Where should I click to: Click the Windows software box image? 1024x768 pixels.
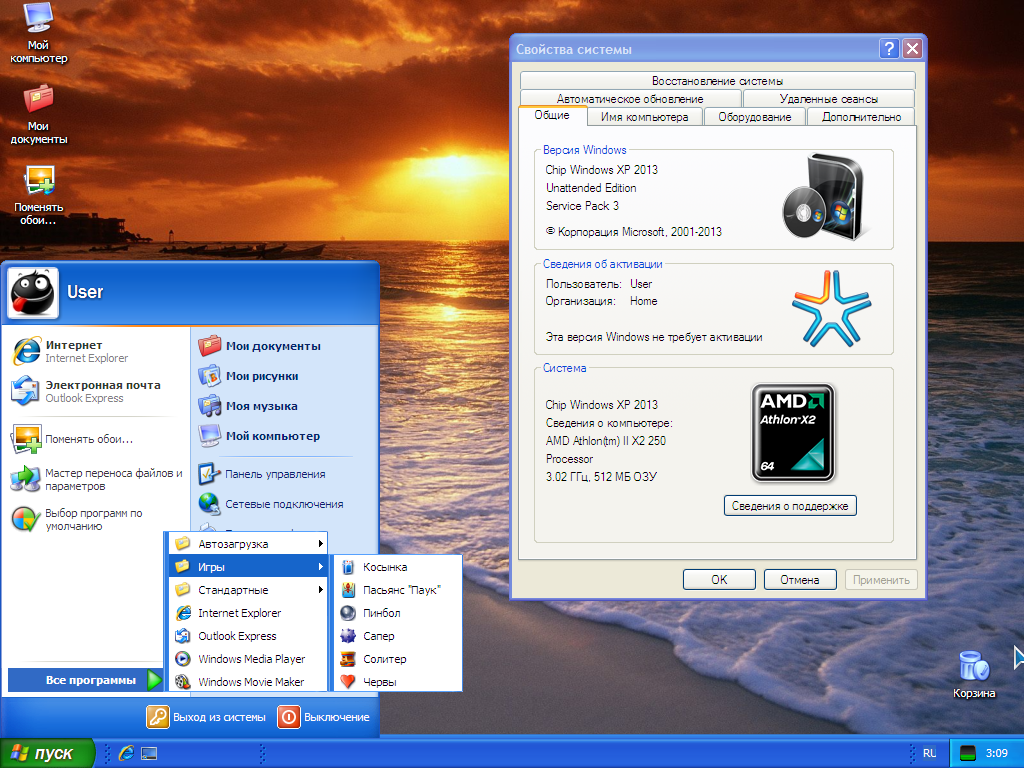[x=827, y=197]
